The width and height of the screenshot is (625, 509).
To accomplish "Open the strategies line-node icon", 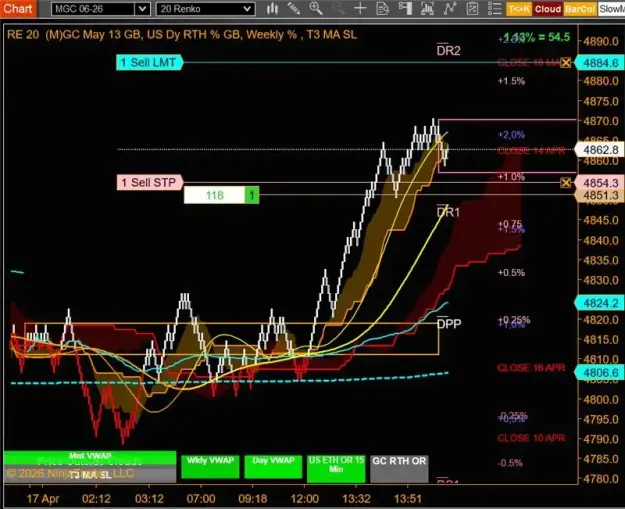I will point(449,8).
